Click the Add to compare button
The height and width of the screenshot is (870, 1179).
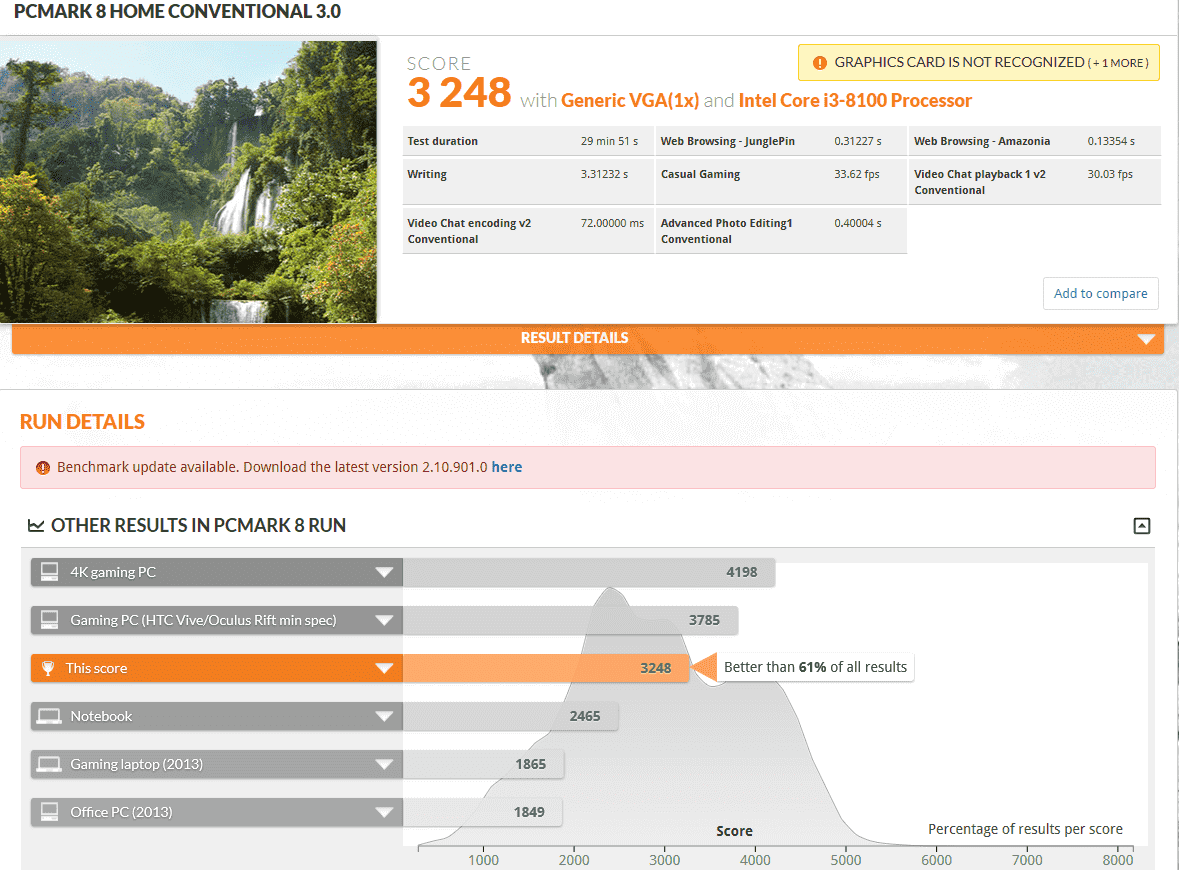click(1100, 294)
